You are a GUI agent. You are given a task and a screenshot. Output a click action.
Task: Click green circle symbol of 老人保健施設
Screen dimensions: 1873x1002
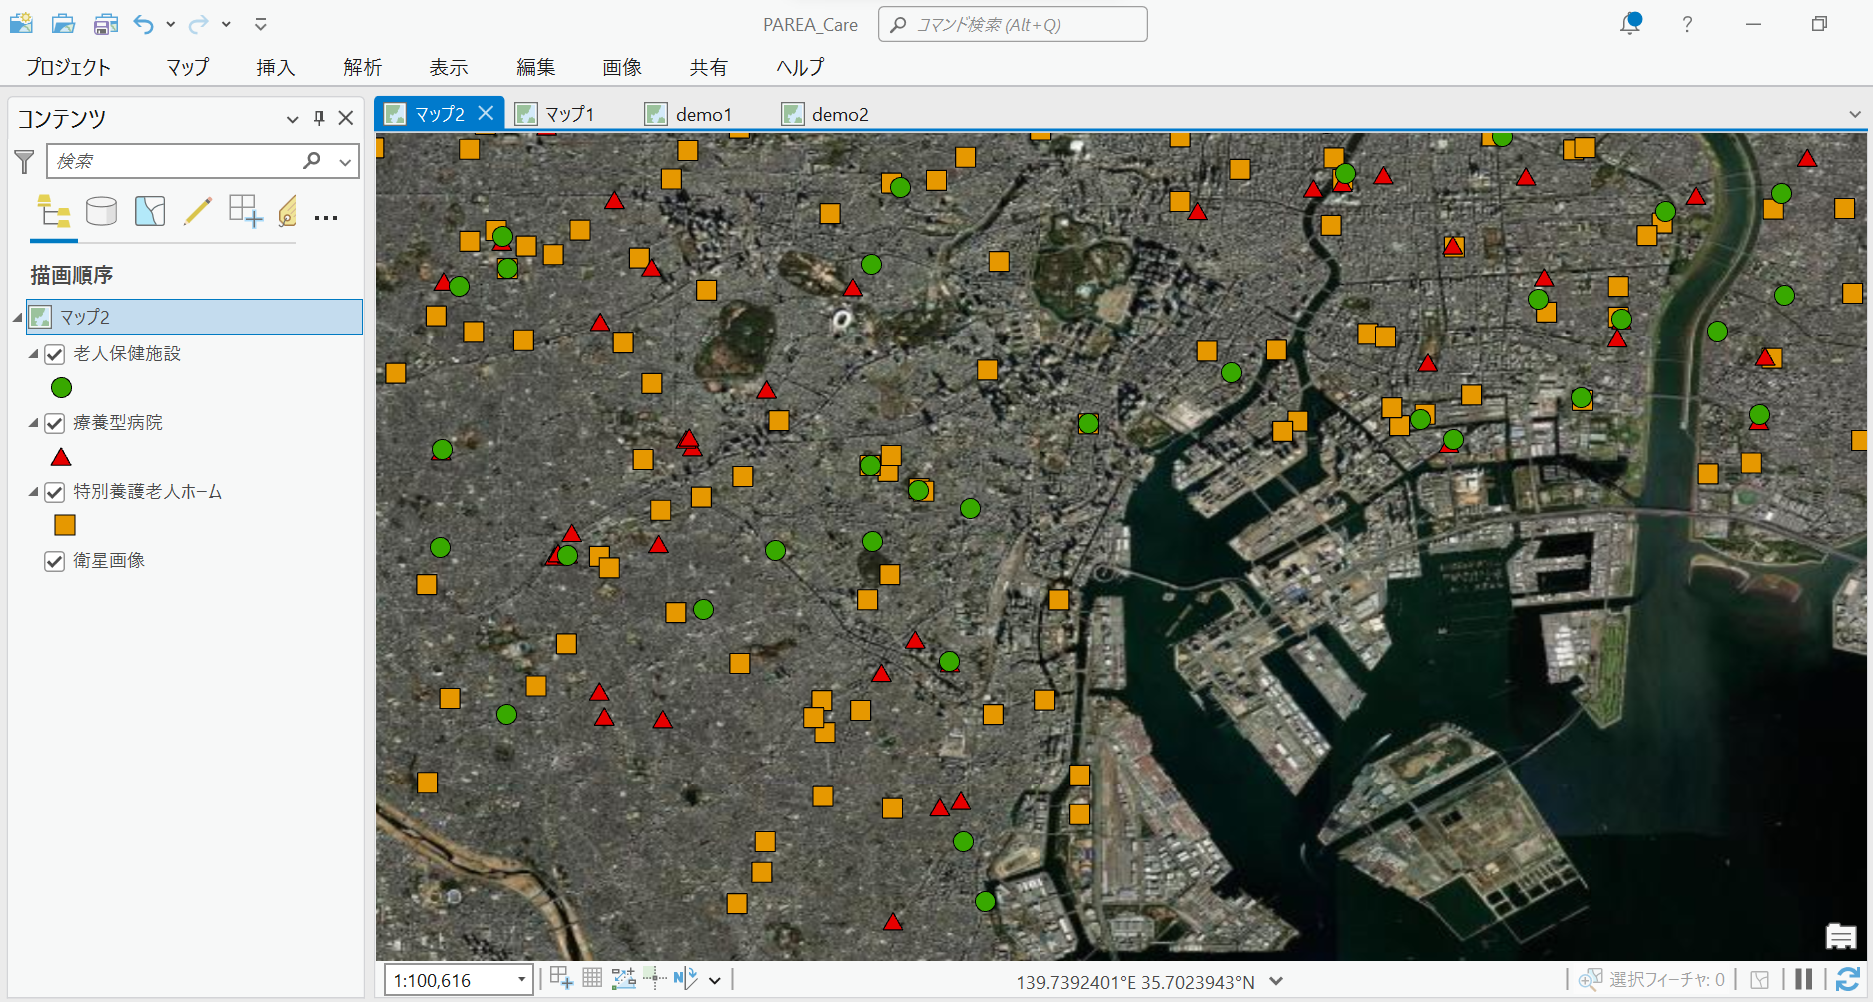(x=61, y=387)
